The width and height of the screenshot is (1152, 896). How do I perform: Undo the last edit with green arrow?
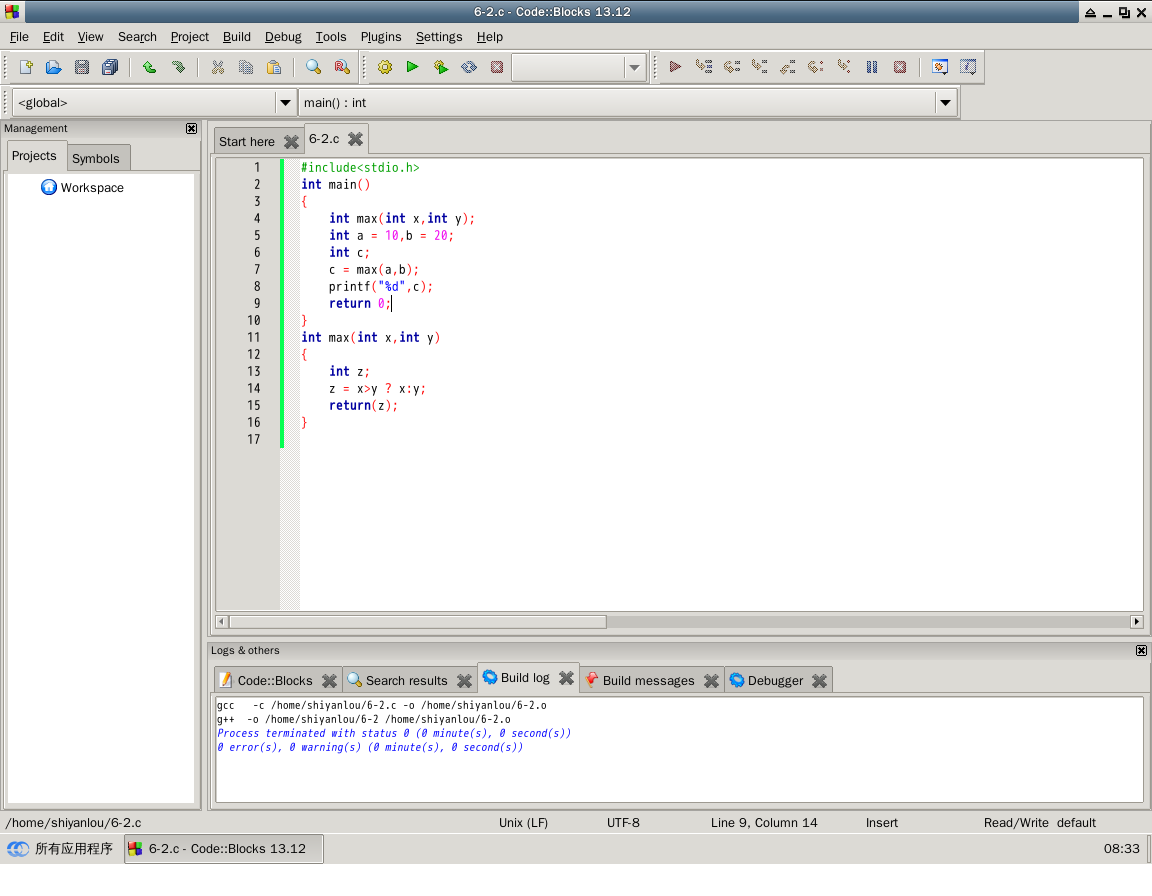pos(149,67)
